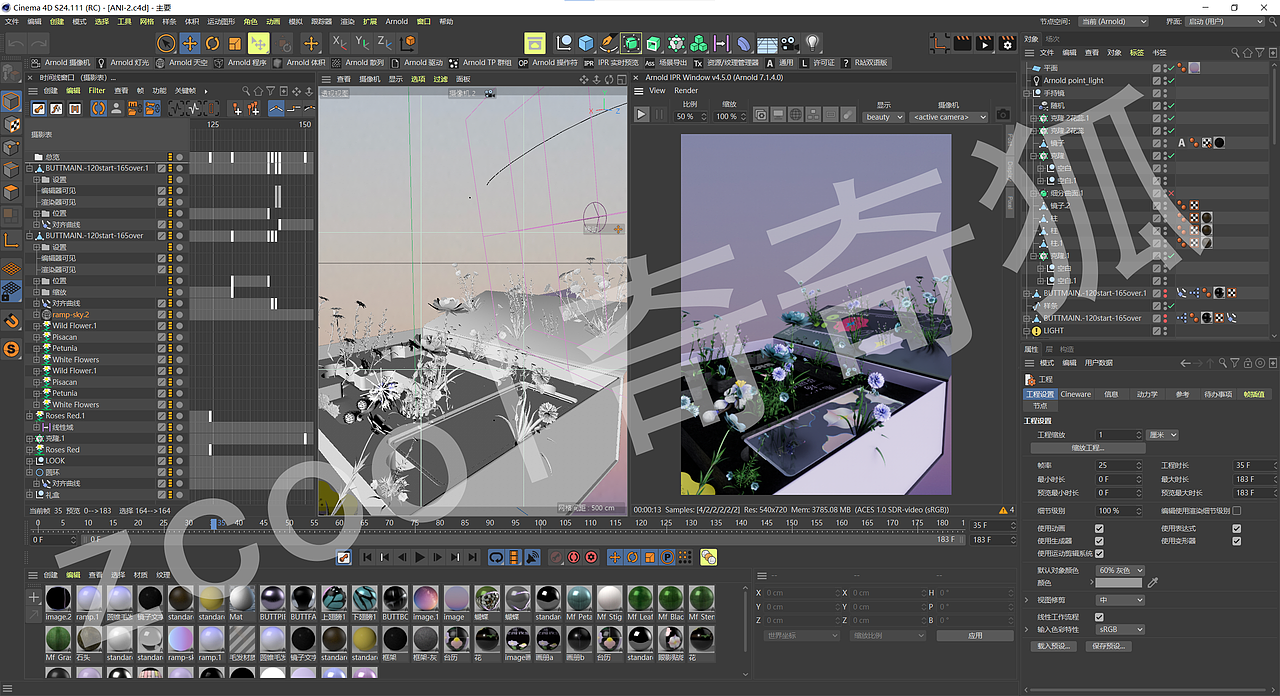Open the 节点空间 dropdown
The image size is (1280, 696).
click(1115, 21)
